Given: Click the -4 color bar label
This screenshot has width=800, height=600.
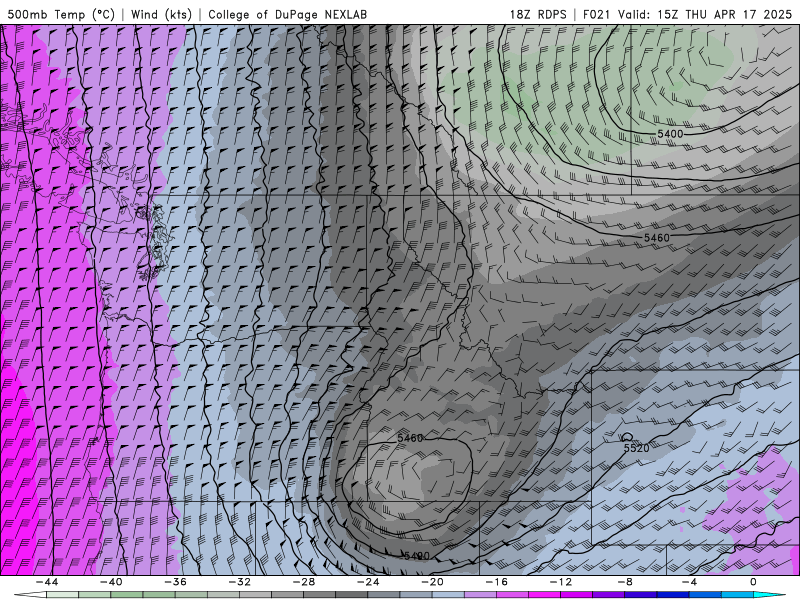Looking at the screenshot, I should point(689,582).
